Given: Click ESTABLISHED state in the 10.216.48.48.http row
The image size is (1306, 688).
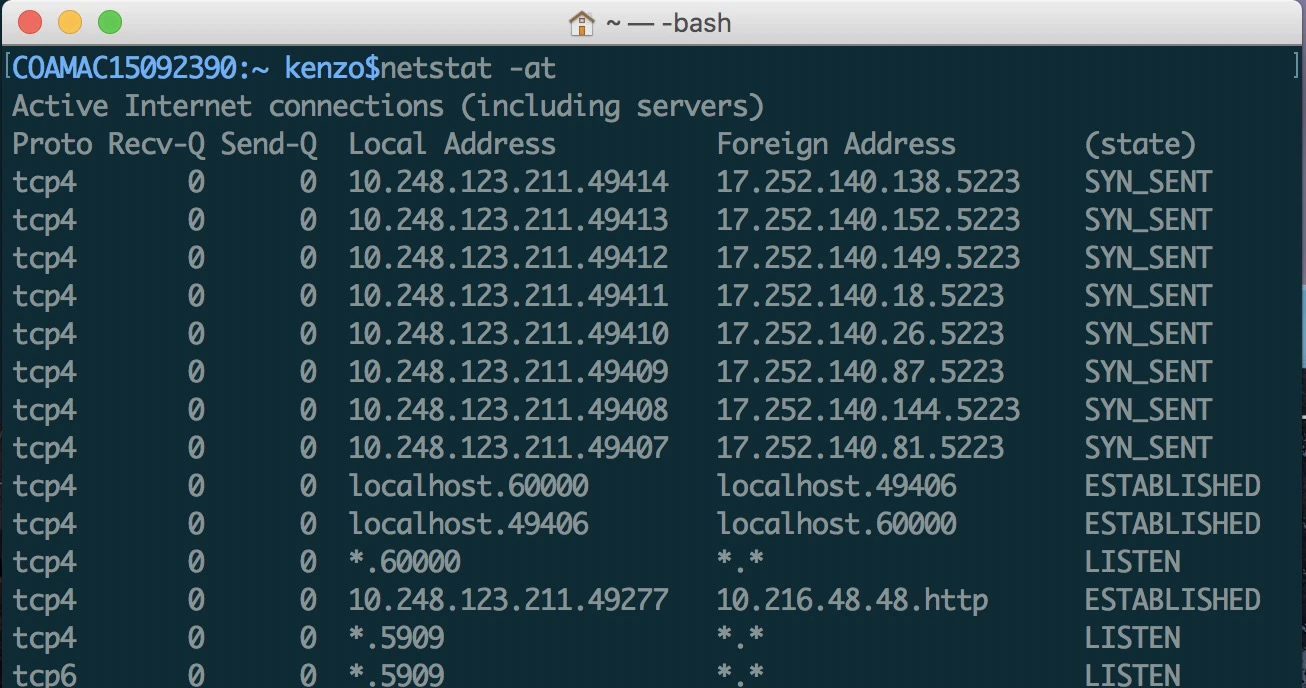Looking at the screenshot, I should click(1172, 600).
